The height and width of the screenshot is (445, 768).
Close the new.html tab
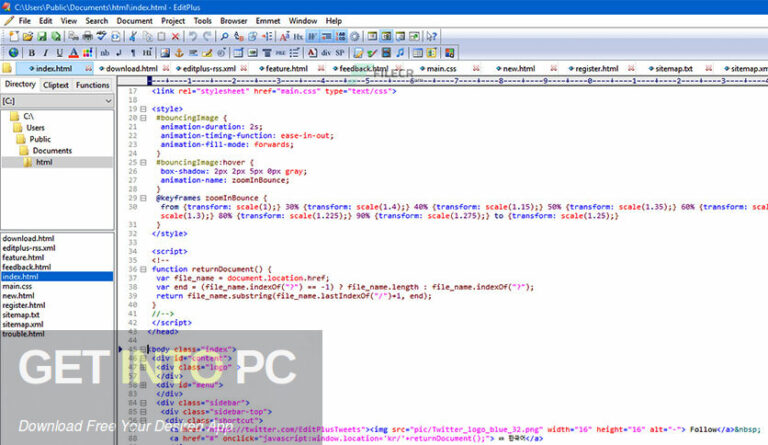(x=553, y=69)
